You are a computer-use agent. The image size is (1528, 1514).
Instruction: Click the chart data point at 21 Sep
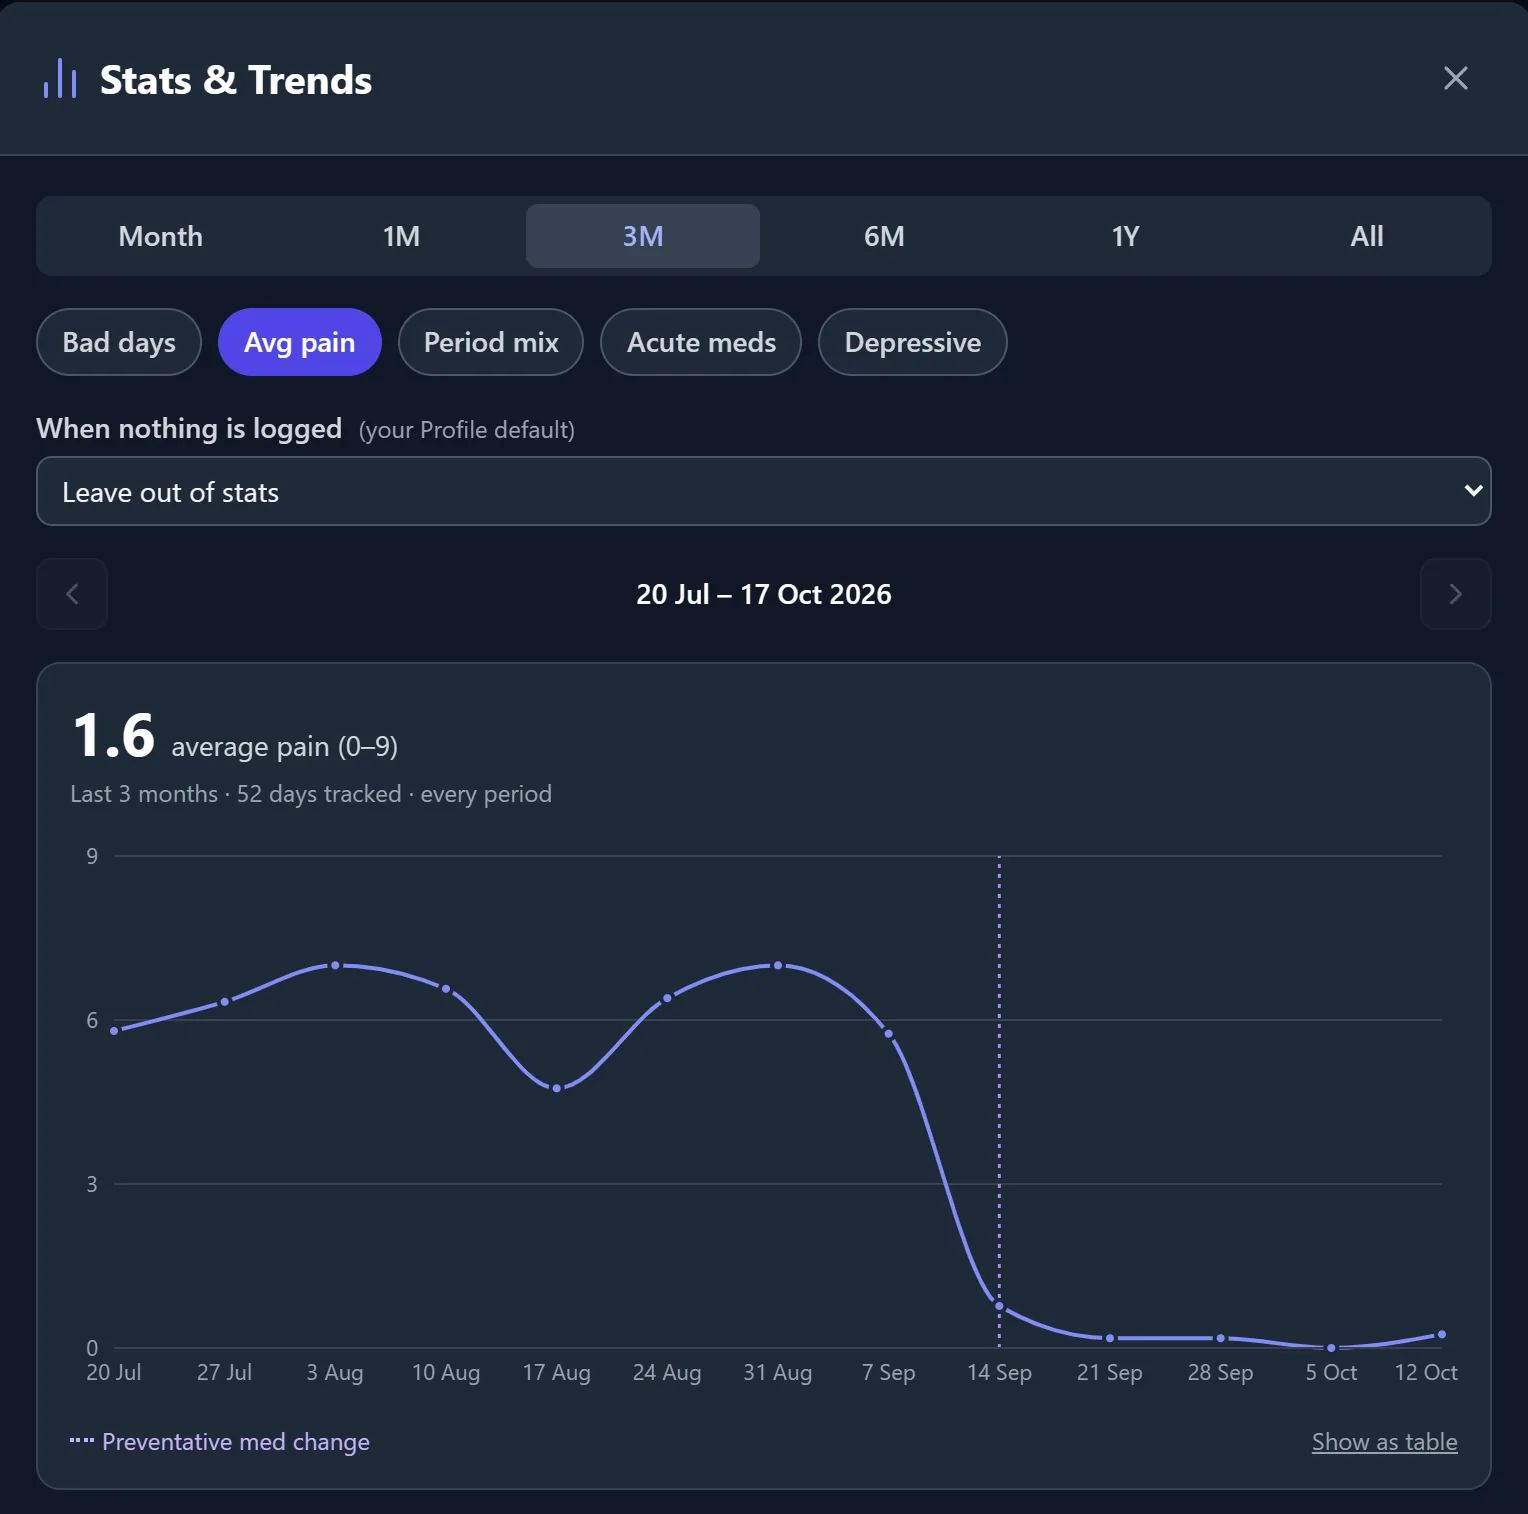[x=1110, y=1338]
